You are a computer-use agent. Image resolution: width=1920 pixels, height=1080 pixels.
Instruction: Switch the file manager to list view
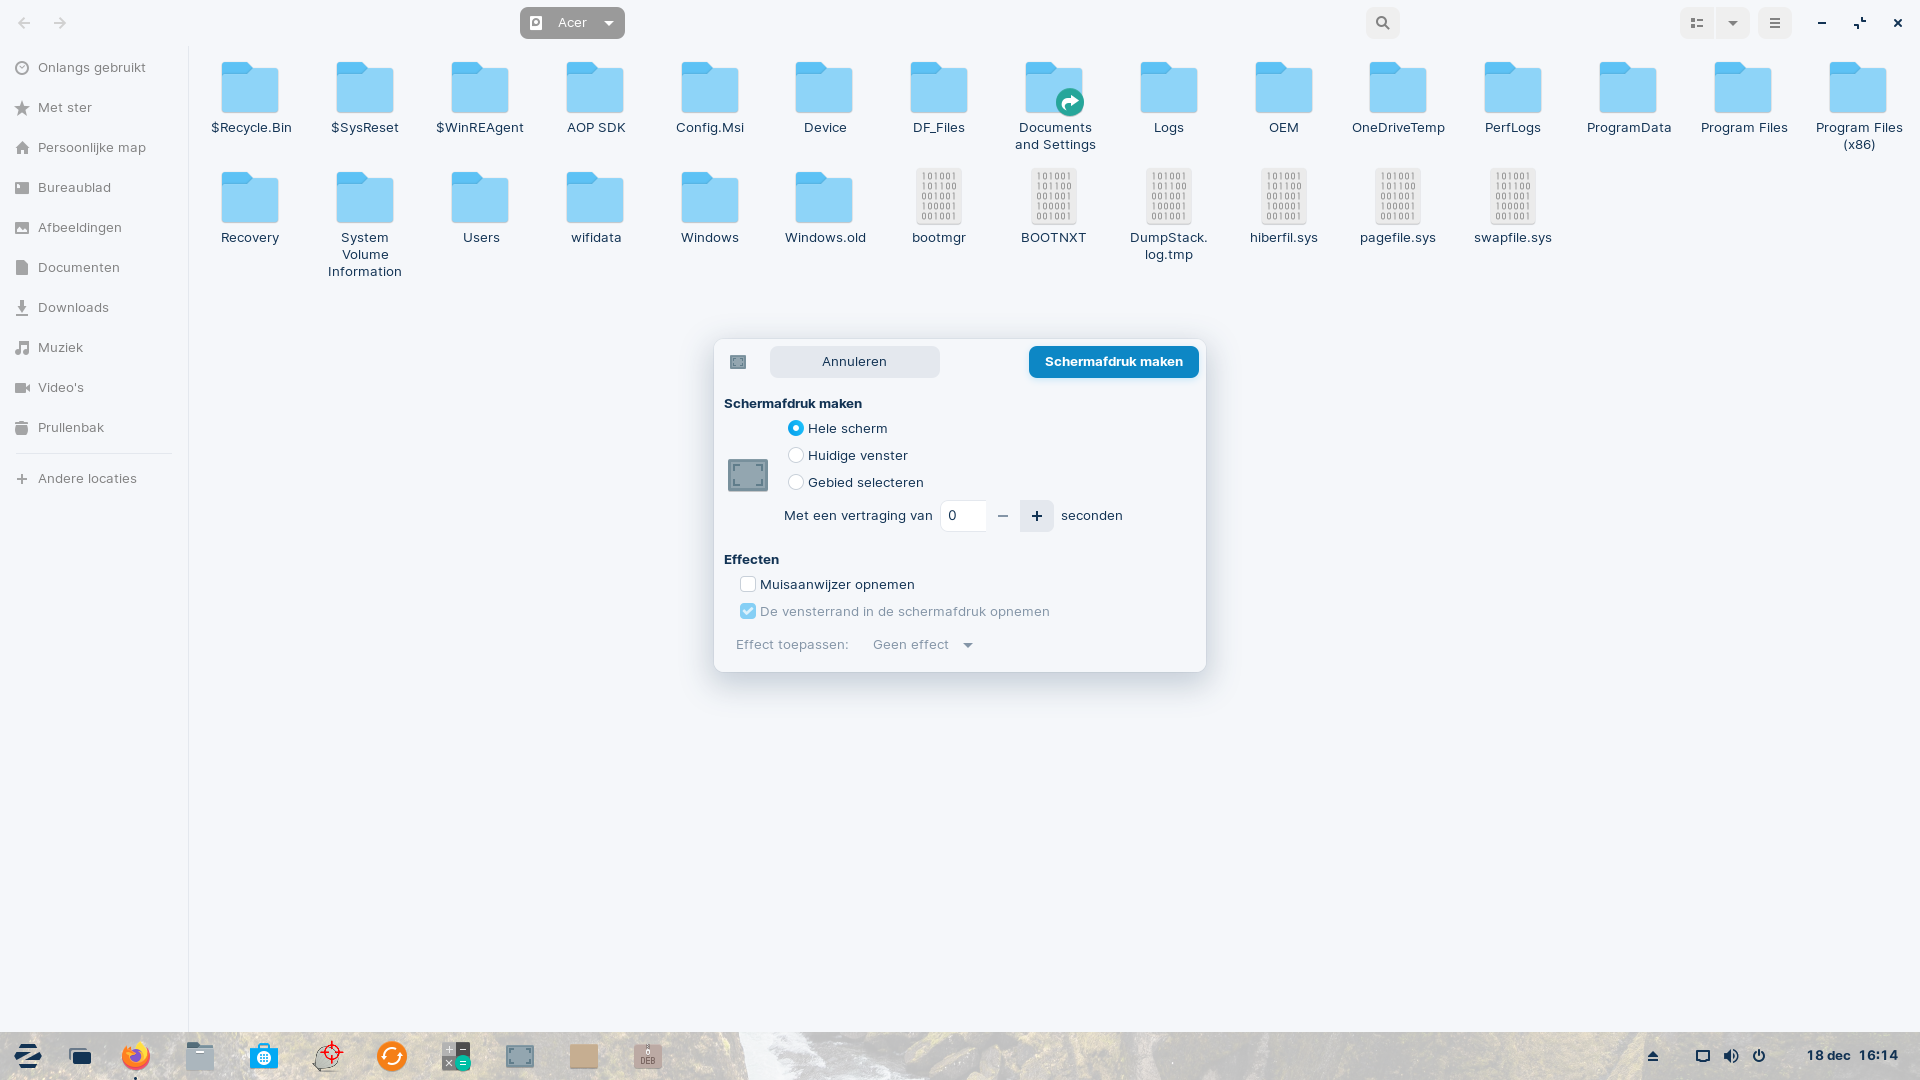click(x=1697, y=23)
